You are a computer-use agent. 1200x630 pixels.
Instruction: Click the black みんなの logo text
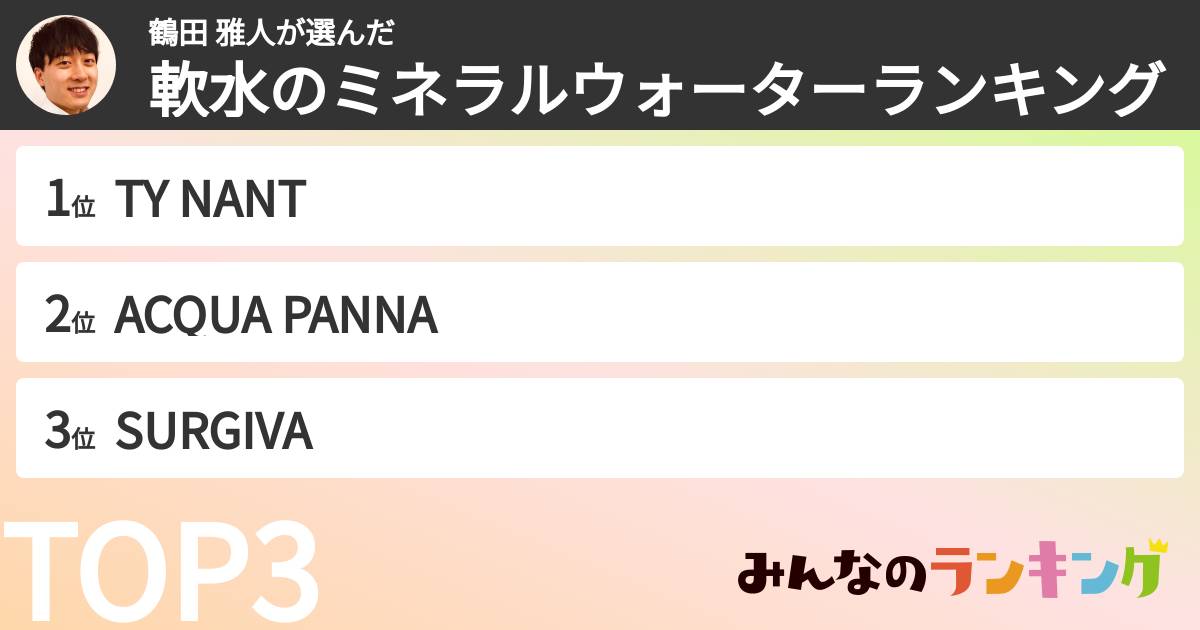pos(828,575)
